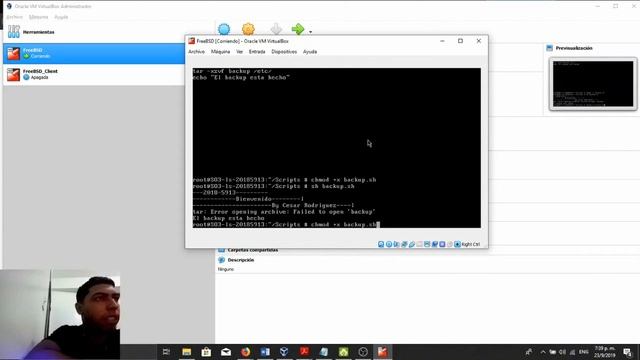Click the green Mostrar arrow toolbar icon
Viewport: 640px width, 360px height.
298,29
